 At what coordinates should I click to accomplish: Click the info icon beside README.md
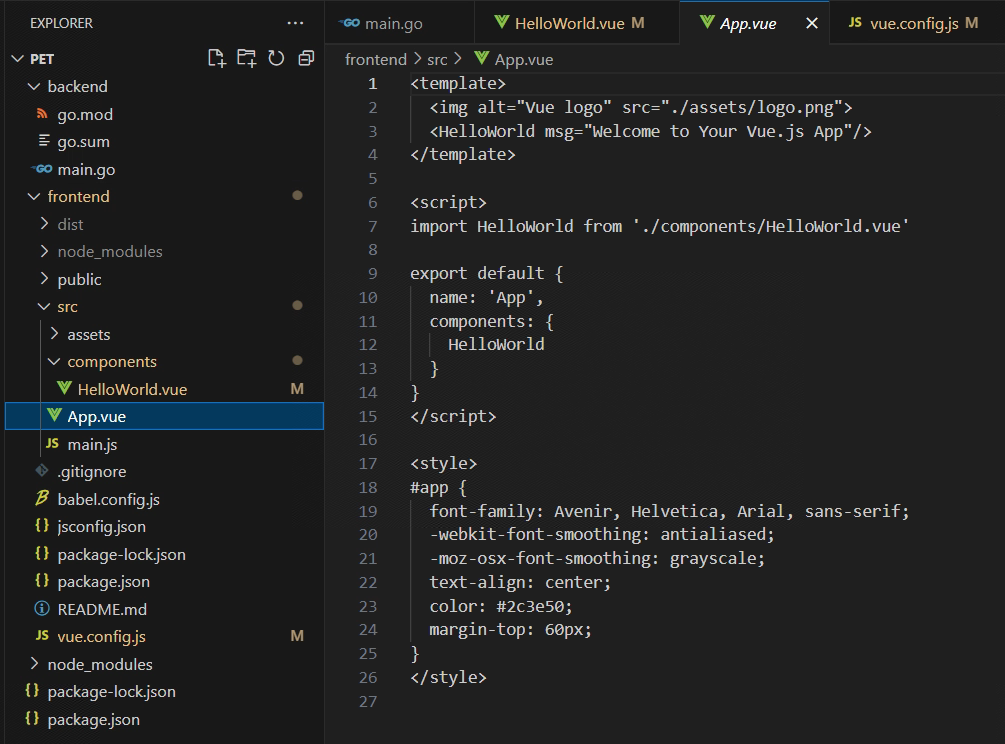[x=42, y=609]
